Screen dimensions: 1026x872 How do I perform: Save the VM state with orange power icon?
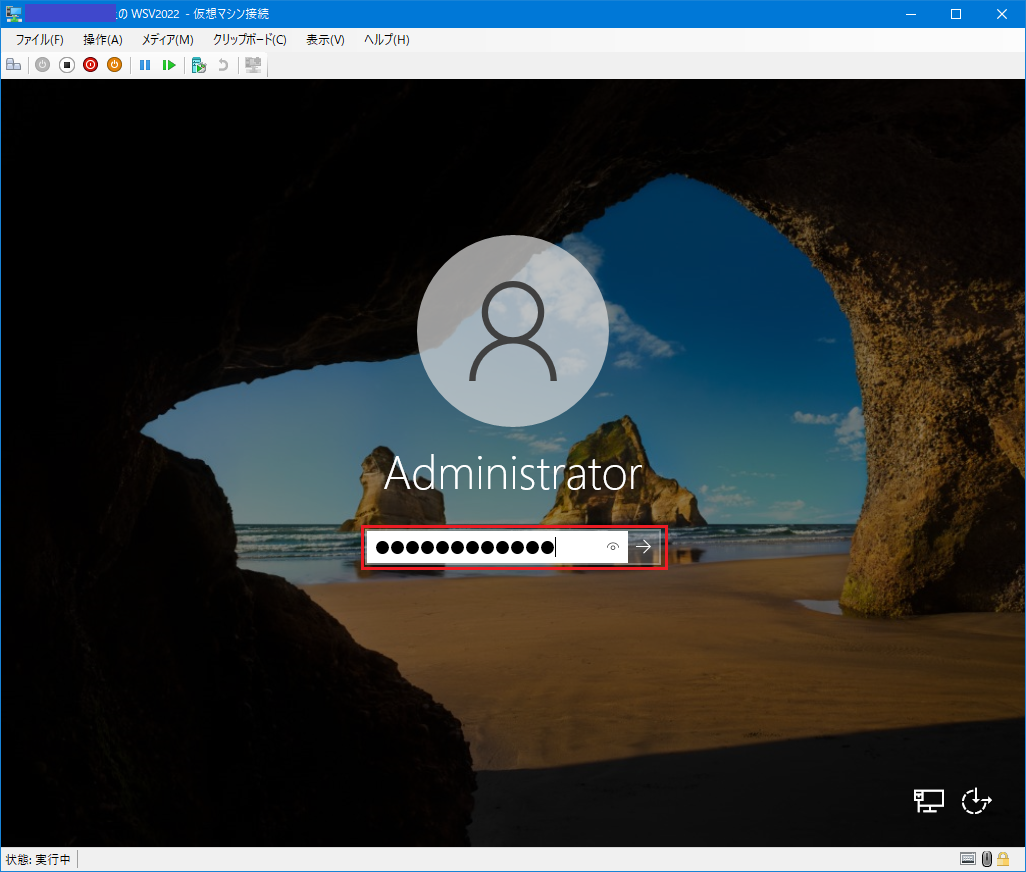pos(114,64)
